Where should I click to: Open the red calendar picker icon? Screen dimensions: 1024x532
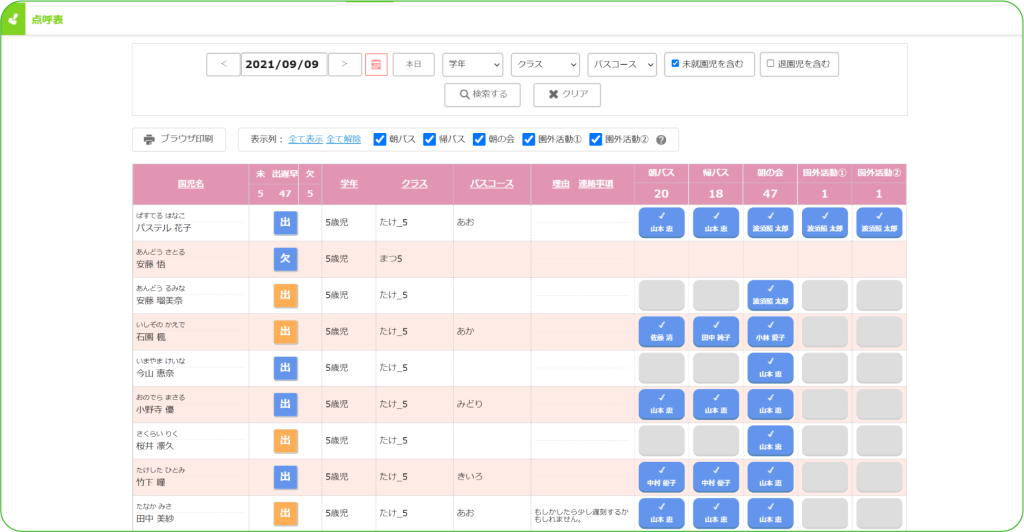[x=376, y=65]
